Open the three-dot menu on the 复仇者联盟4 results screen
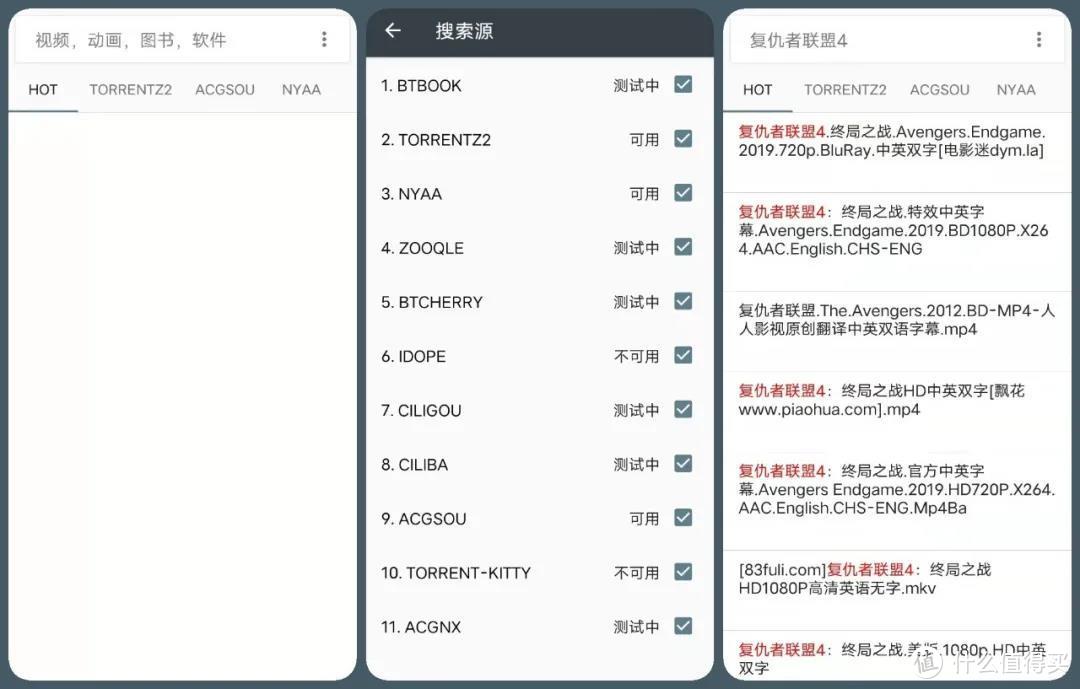The height and width of the screenshot is (689, 1080). click(x=1037, y=38)
